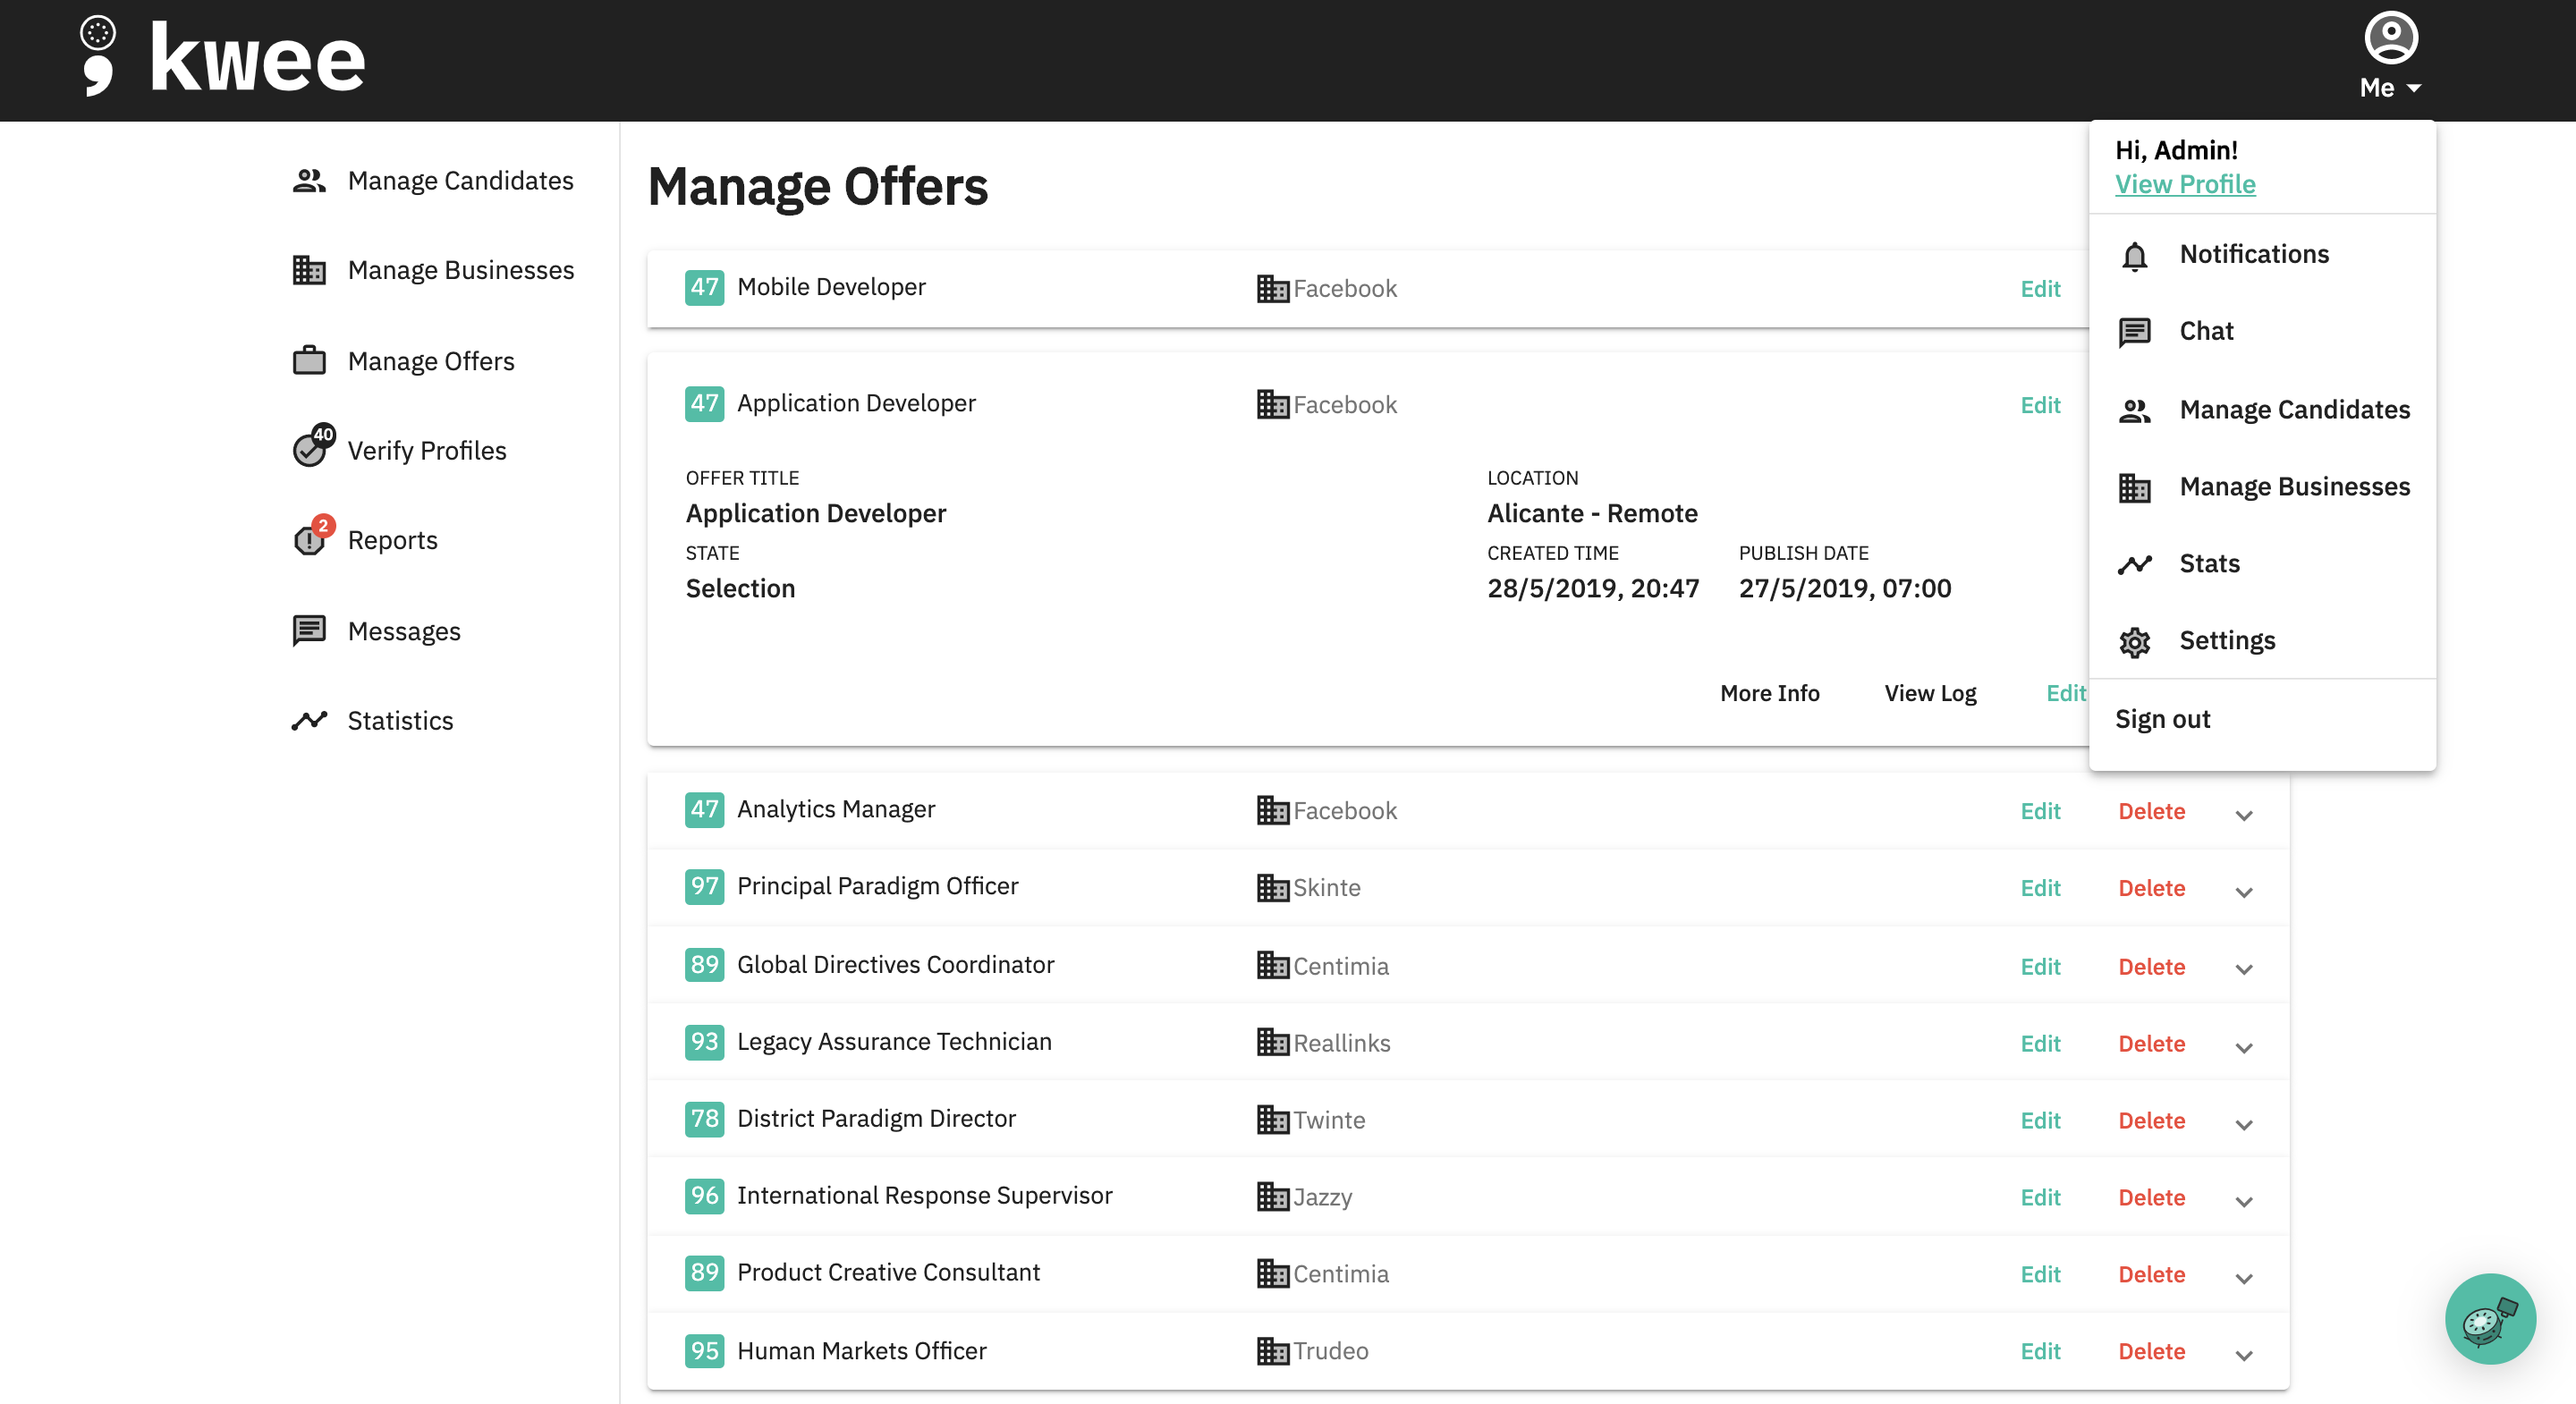The image size is (2576, 1404).
Task: Click the Alicante - Remote location value
Action: [1592, 513]
